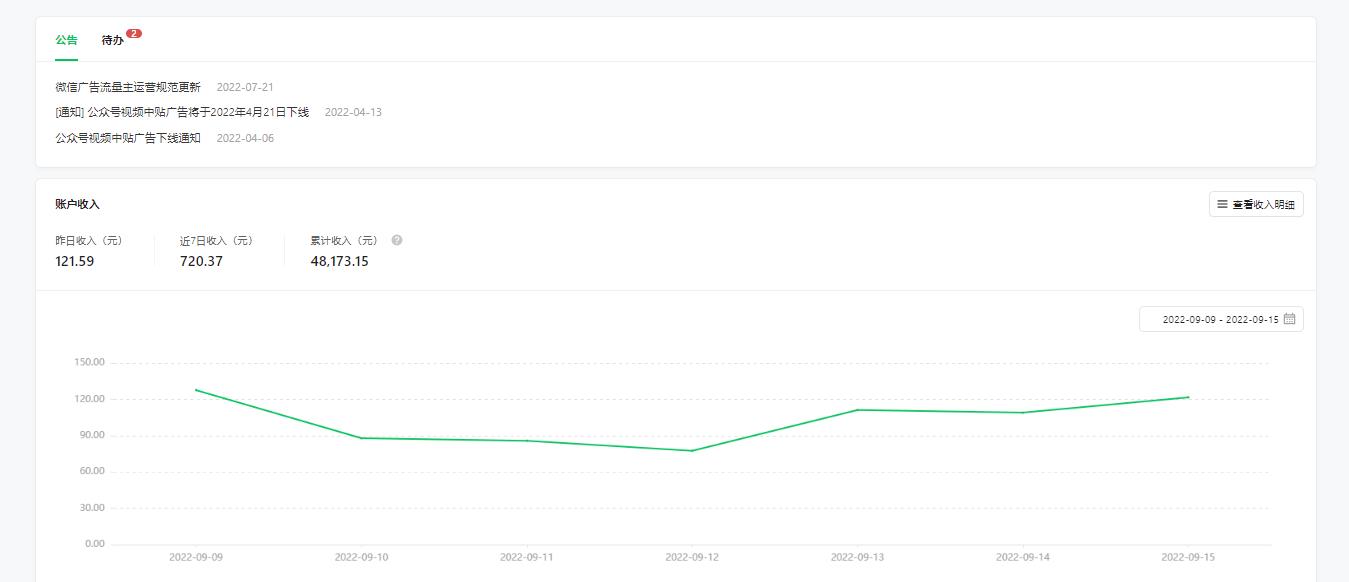This screenshot has width=1349, height=582.
Task: Open the 公众号视频中贴广告将于2022年4月21日下线 notice
Action: (182, 112)
